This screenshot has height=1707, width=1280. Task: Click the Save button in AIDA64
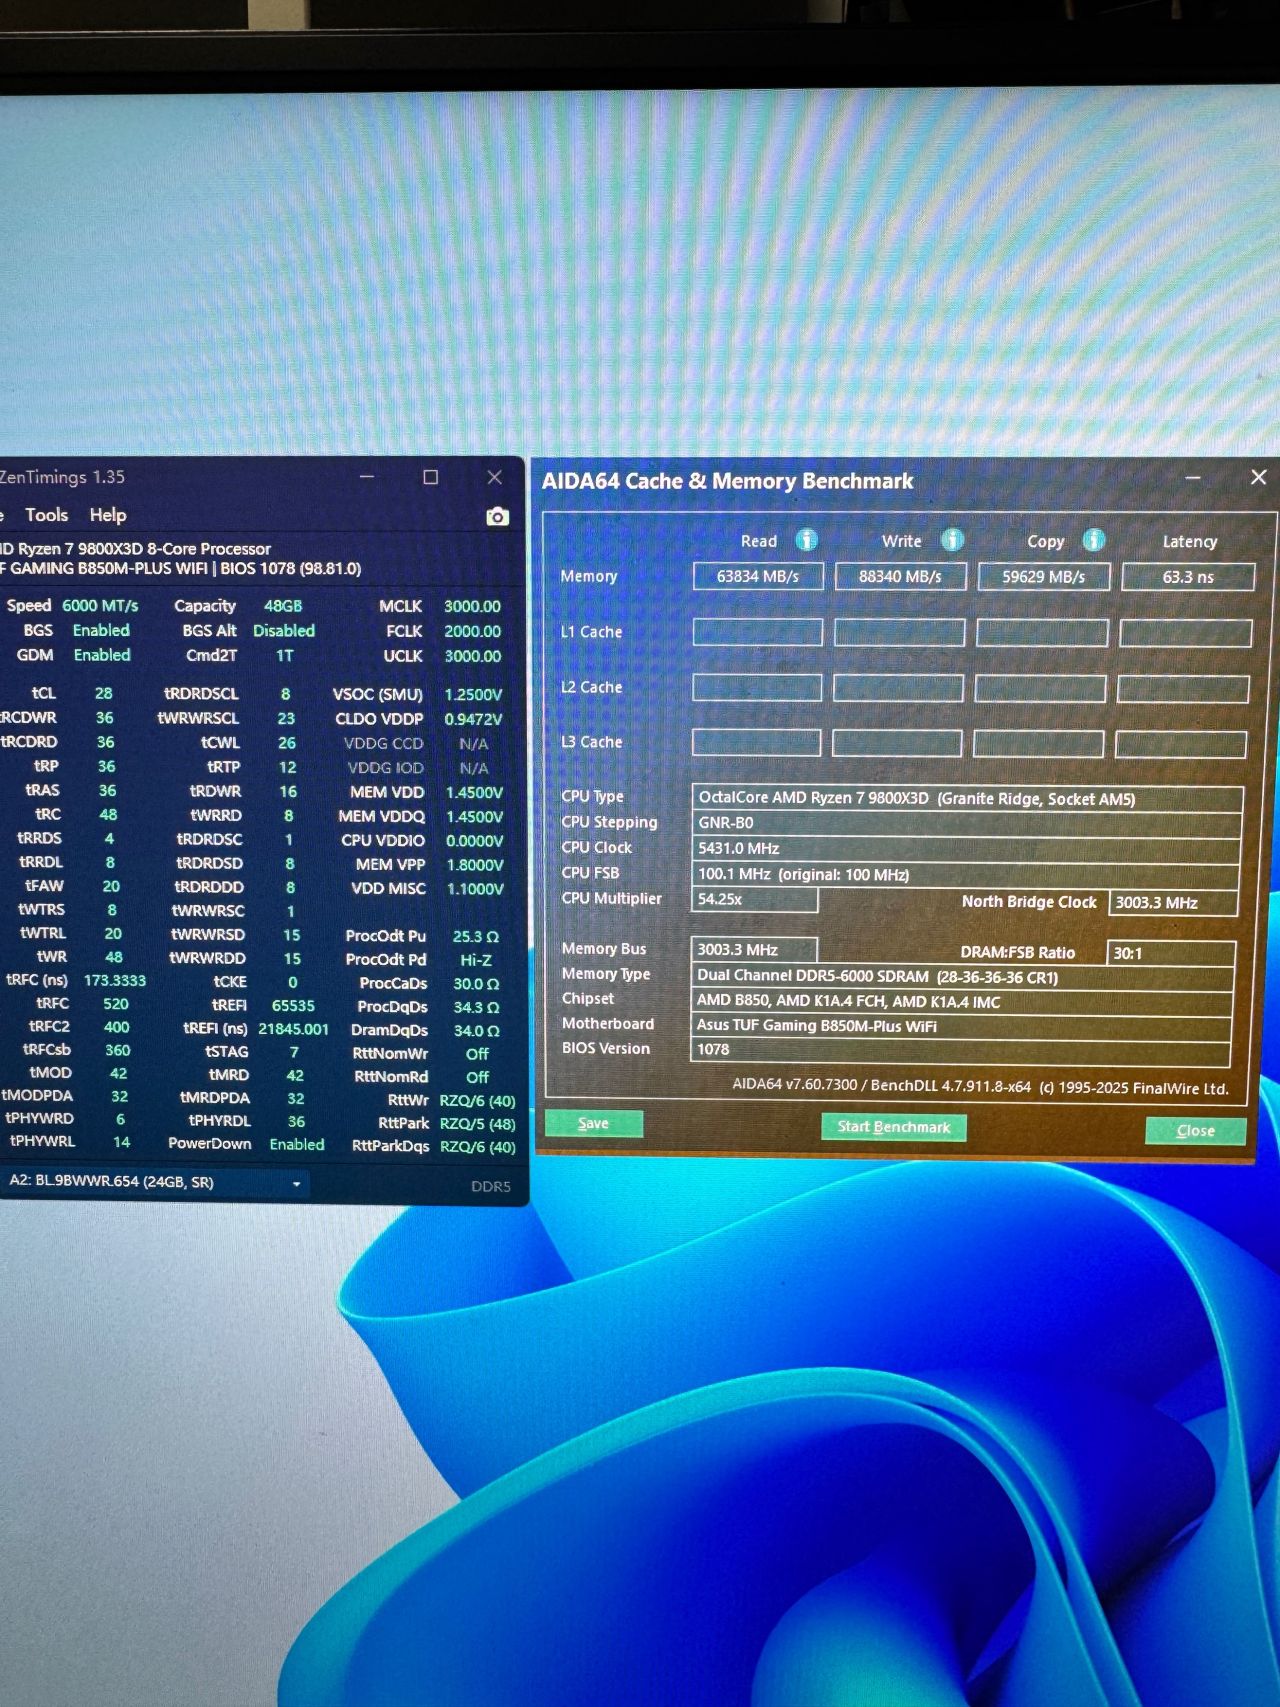tap(593, 1124)
